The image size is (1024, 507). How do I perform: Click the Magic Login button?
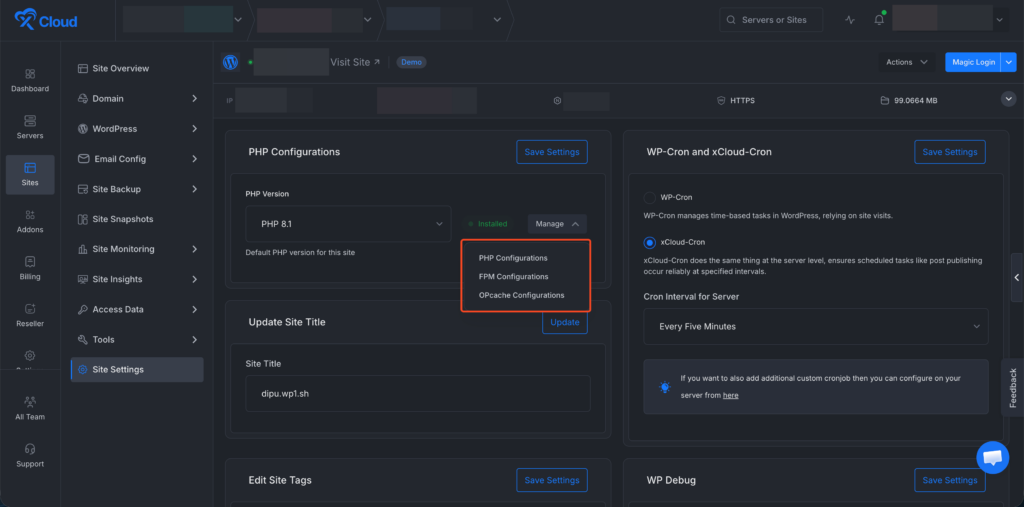click(x=973, y=62)
